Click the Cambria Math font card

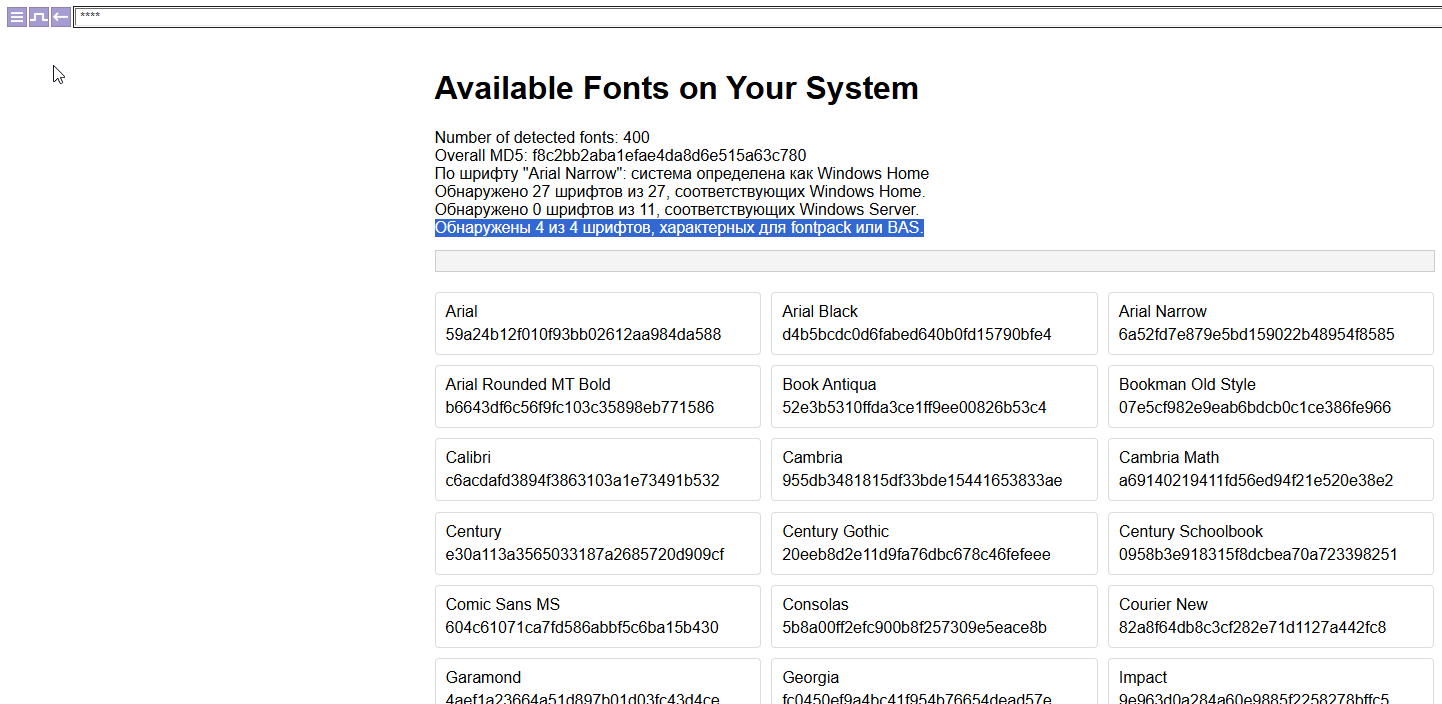coord(1270,469)
